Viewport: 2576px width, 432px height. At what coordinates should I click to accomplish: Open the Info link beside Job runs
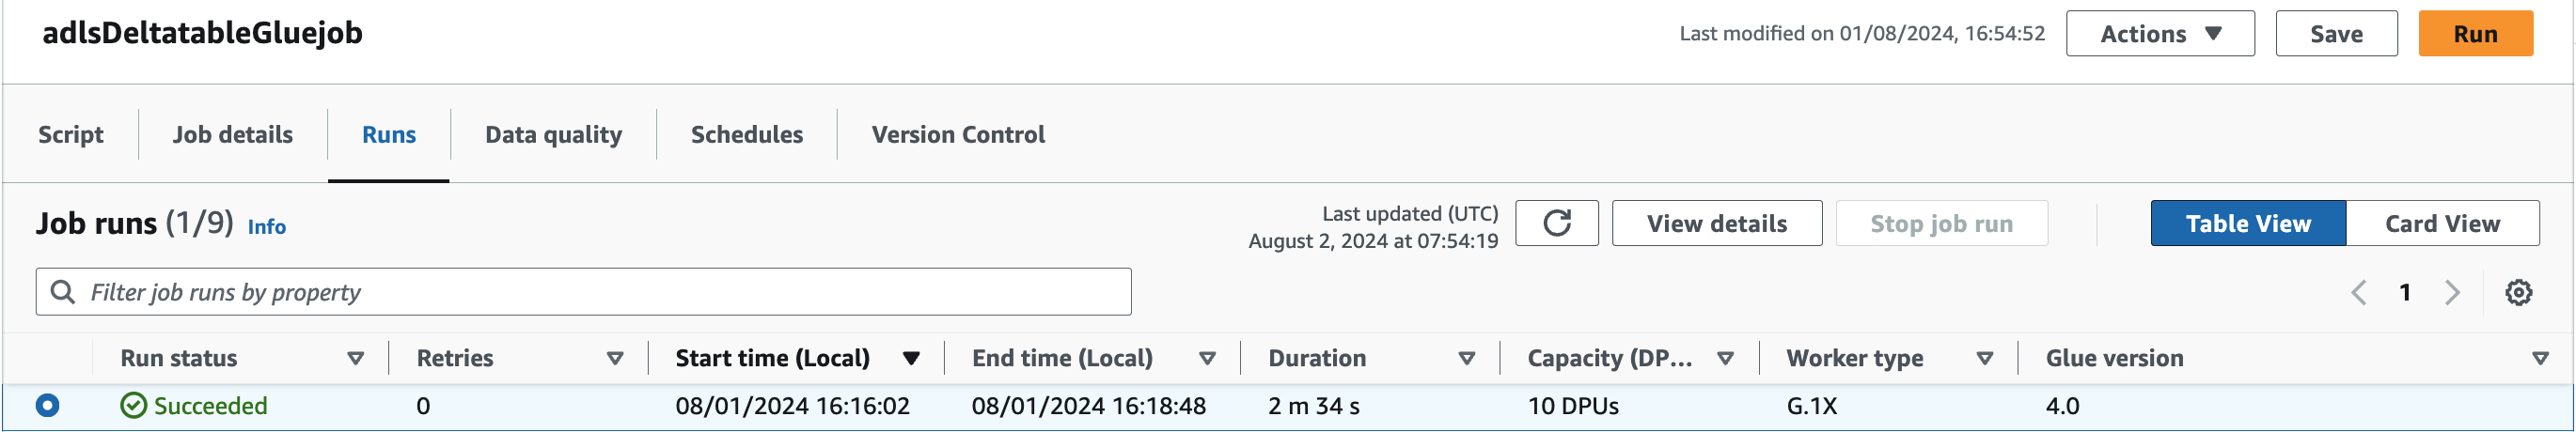(267, 227)
